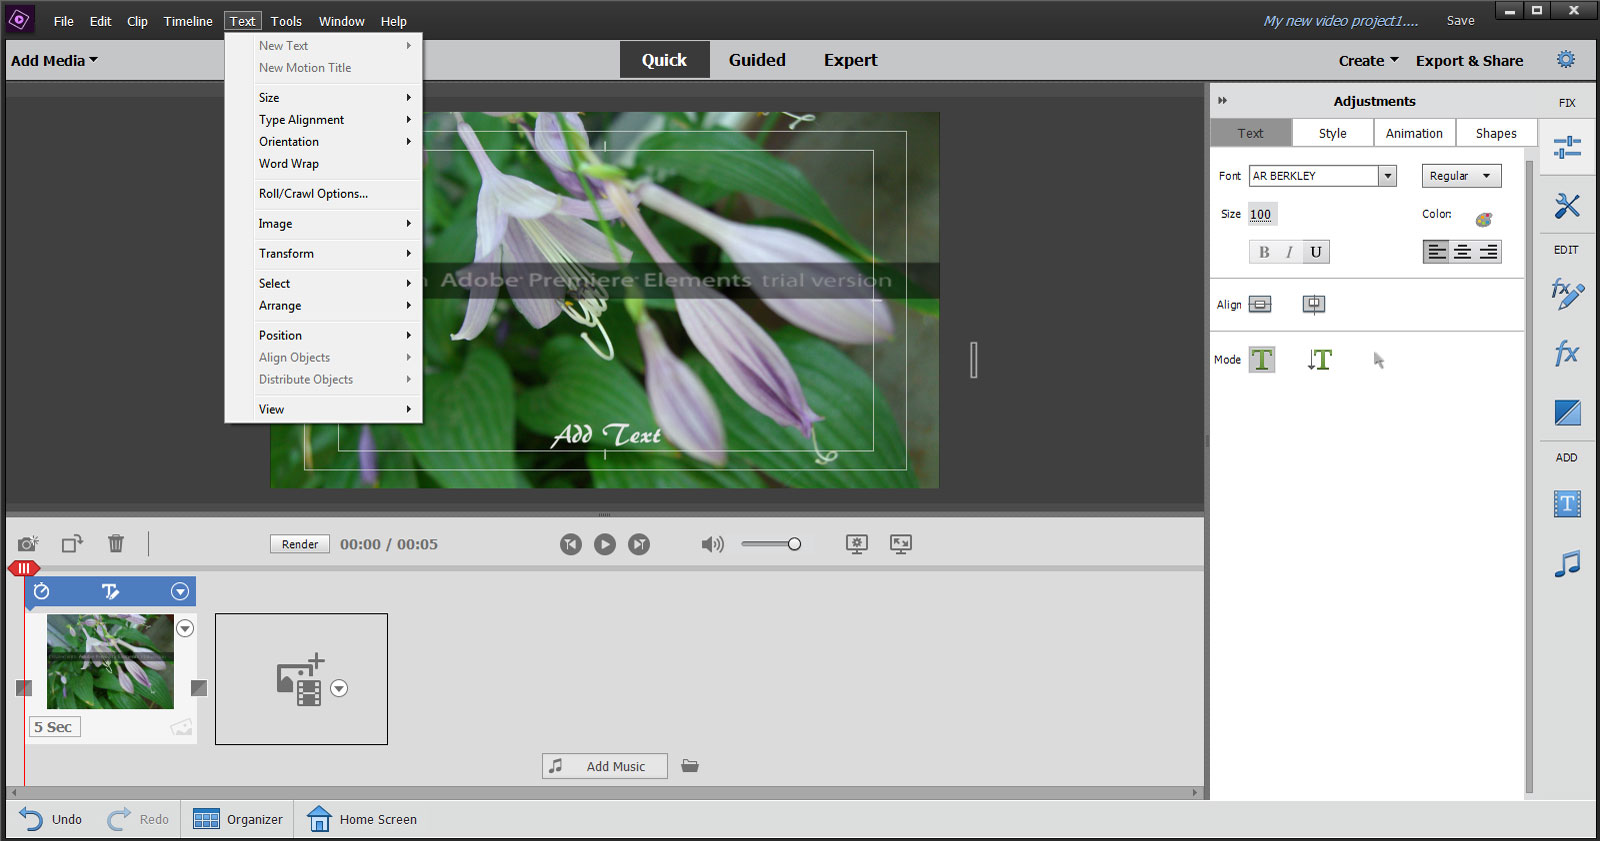
Task: Open playback quality monitor settings
Action: pyautogui.click(x=857, y=544)
